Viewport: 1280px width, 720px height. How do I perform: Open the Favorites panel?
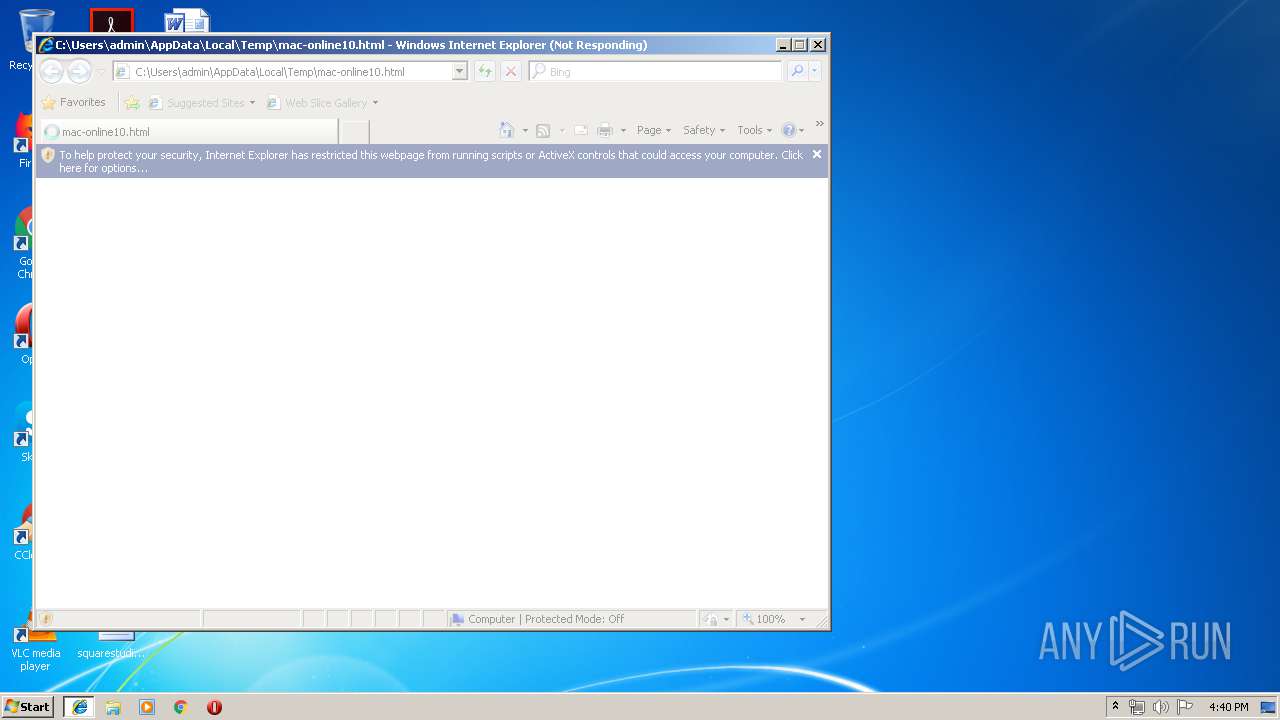(73, 102)
